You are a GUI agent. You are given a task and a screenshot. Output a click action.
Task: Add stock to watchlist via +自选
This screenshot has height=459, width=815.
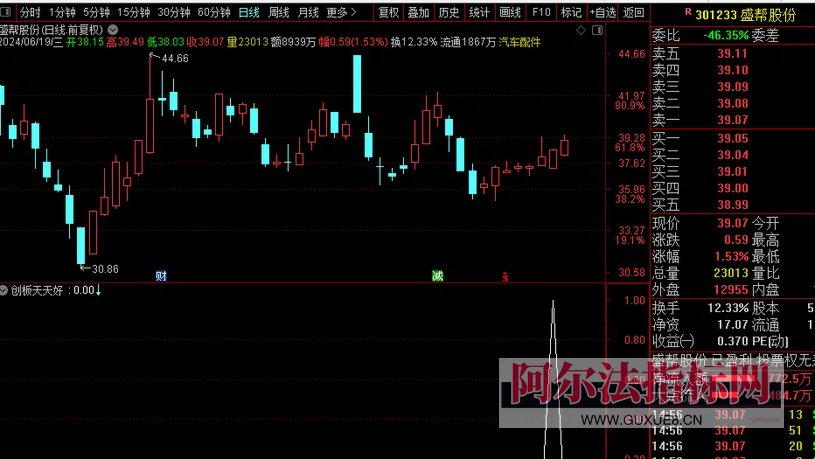tap(603, 12)
